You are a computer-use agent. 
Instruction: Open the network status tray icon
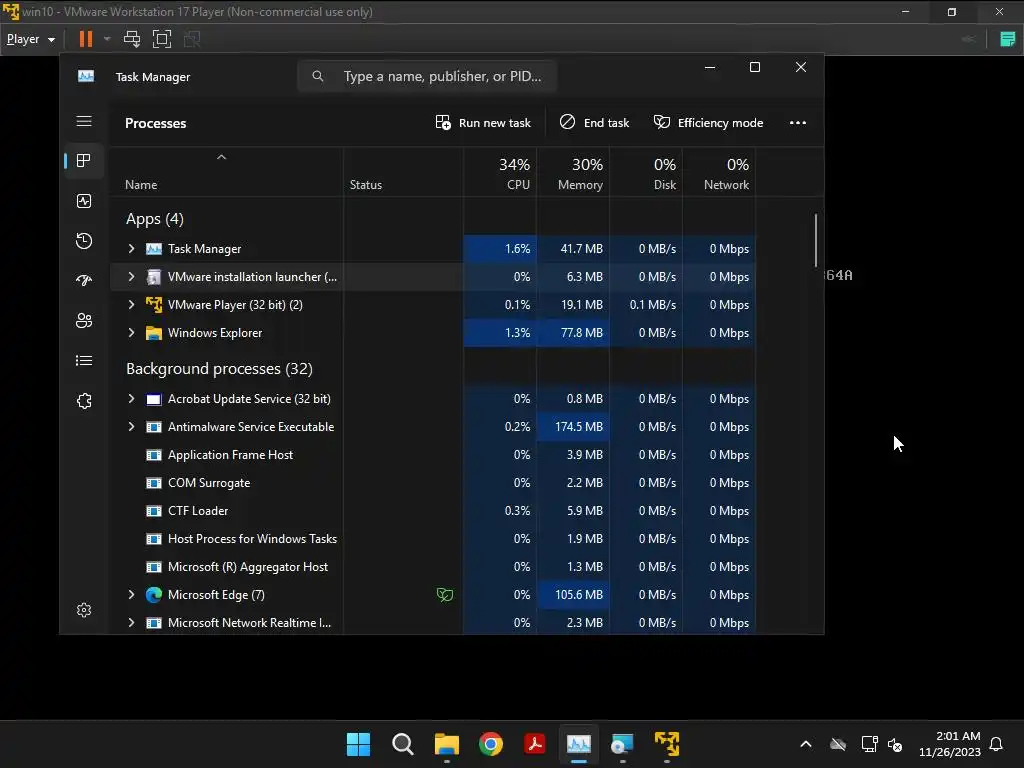(x=869, y=744)
